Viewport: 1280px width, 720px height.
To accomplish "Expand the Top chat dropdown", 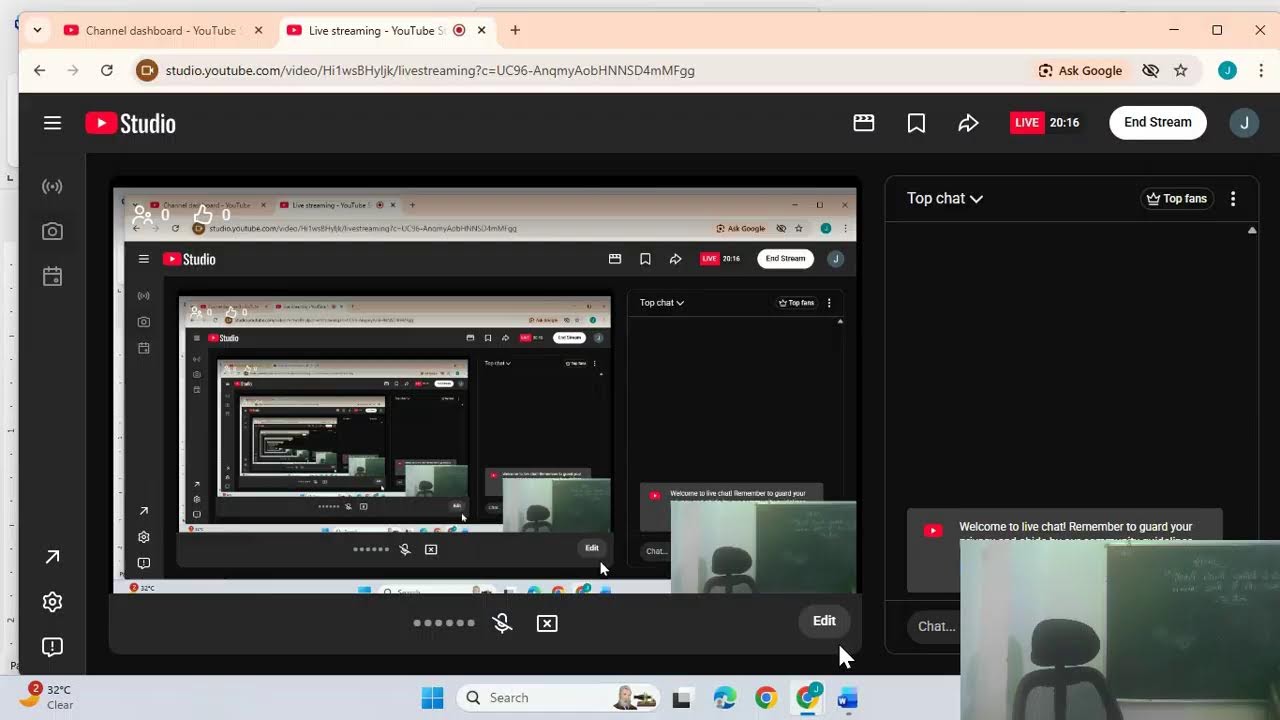I will pyautogui.click(x=945, y=198).
